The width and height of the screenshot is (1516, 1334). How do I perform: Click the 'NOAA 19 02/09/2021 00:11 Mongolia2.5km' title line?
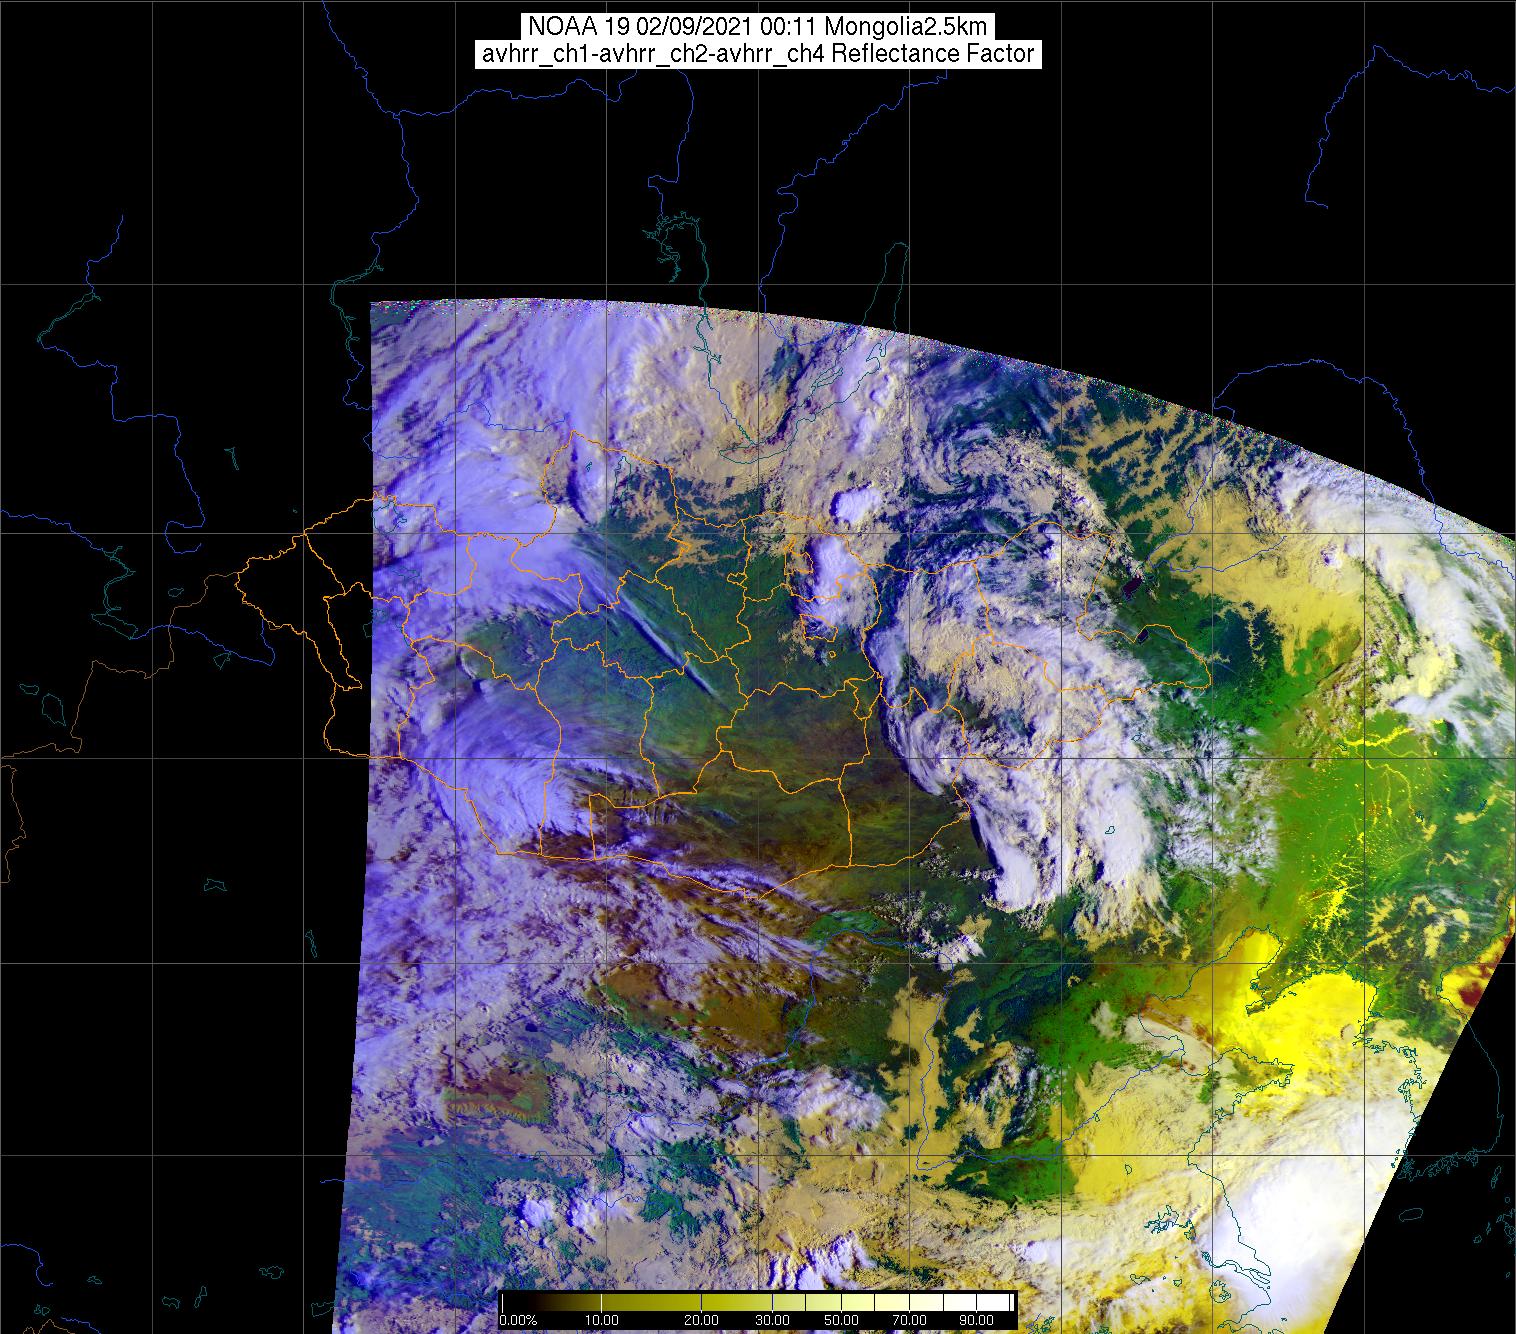[758, 27]
